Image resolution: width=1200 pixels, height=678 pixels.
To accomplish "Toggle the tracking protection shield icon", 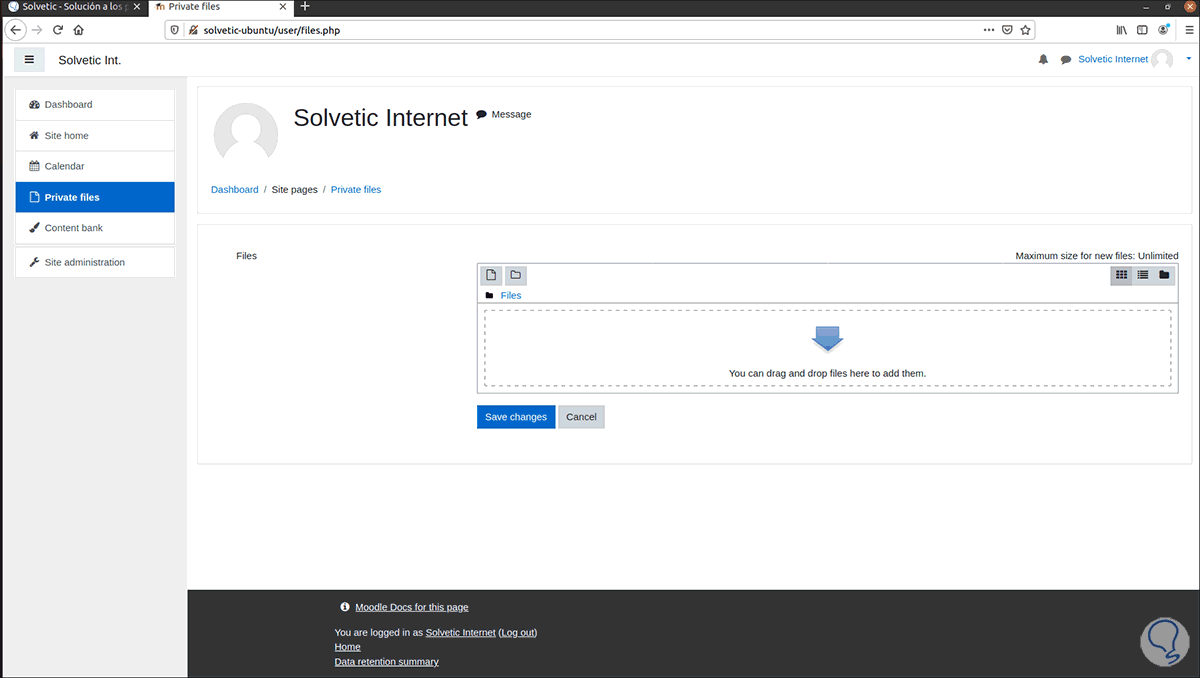I will 175,30.
